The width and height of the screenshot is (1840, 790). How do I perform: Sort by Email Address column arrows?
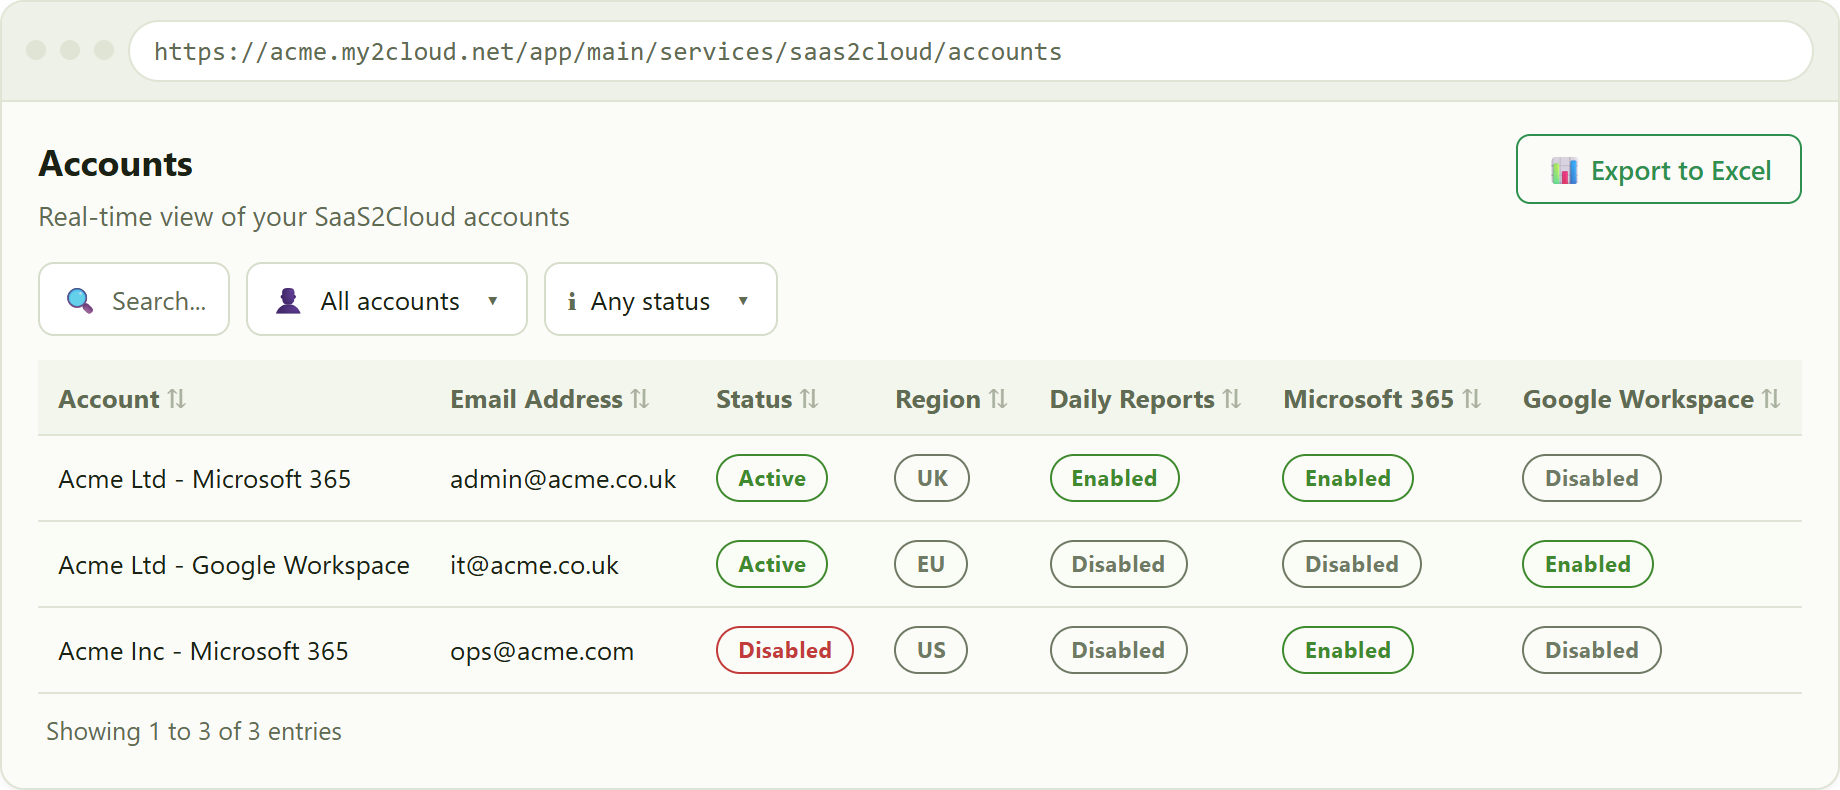pos(640,399)
